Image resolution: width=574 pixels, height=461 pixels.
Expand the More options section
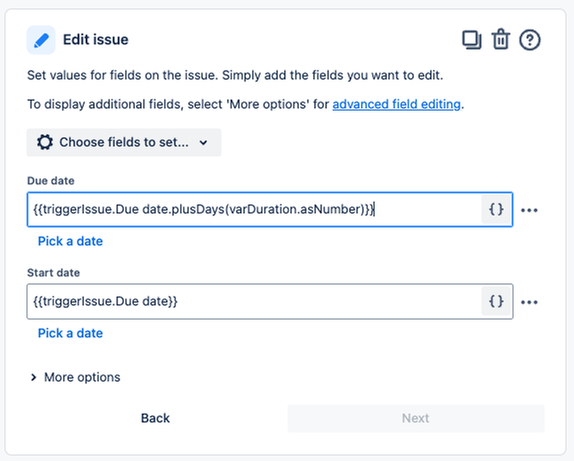(75, 377)
